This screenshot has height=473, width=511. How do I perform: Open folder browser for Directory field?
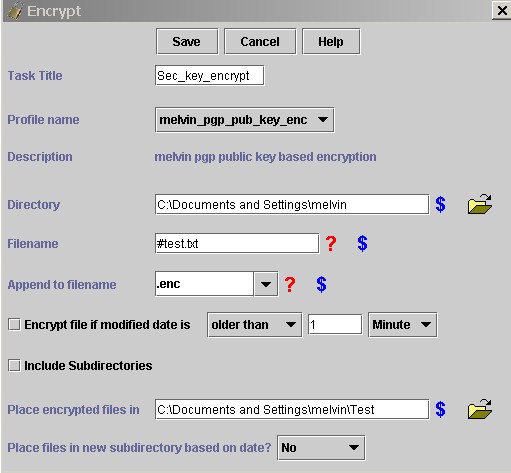480,204
